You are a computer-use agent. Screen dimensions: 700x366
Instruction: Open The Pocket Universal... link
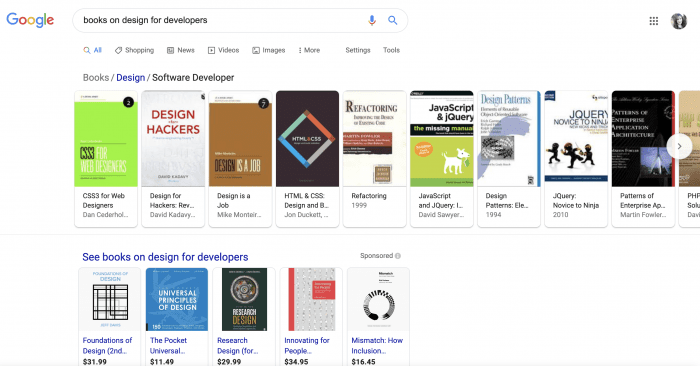point(168,345)
